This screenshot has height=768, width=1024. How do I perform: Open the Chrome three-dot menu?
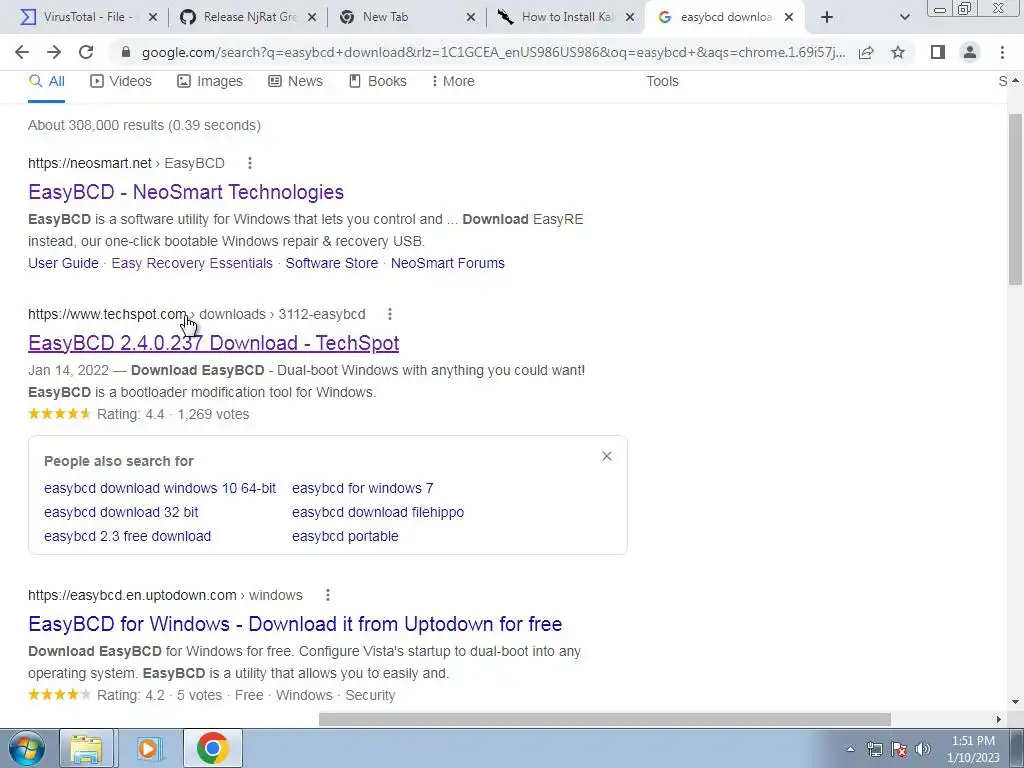point(1002,52)
